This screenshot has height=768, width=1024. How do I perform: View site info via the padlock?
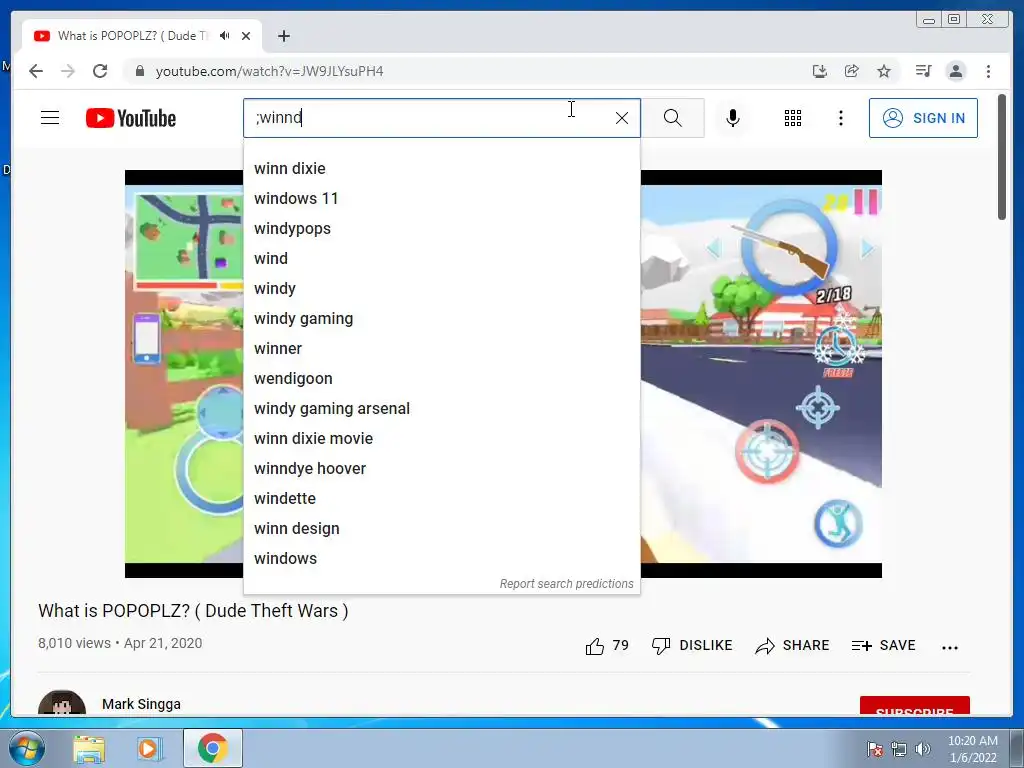140,71
